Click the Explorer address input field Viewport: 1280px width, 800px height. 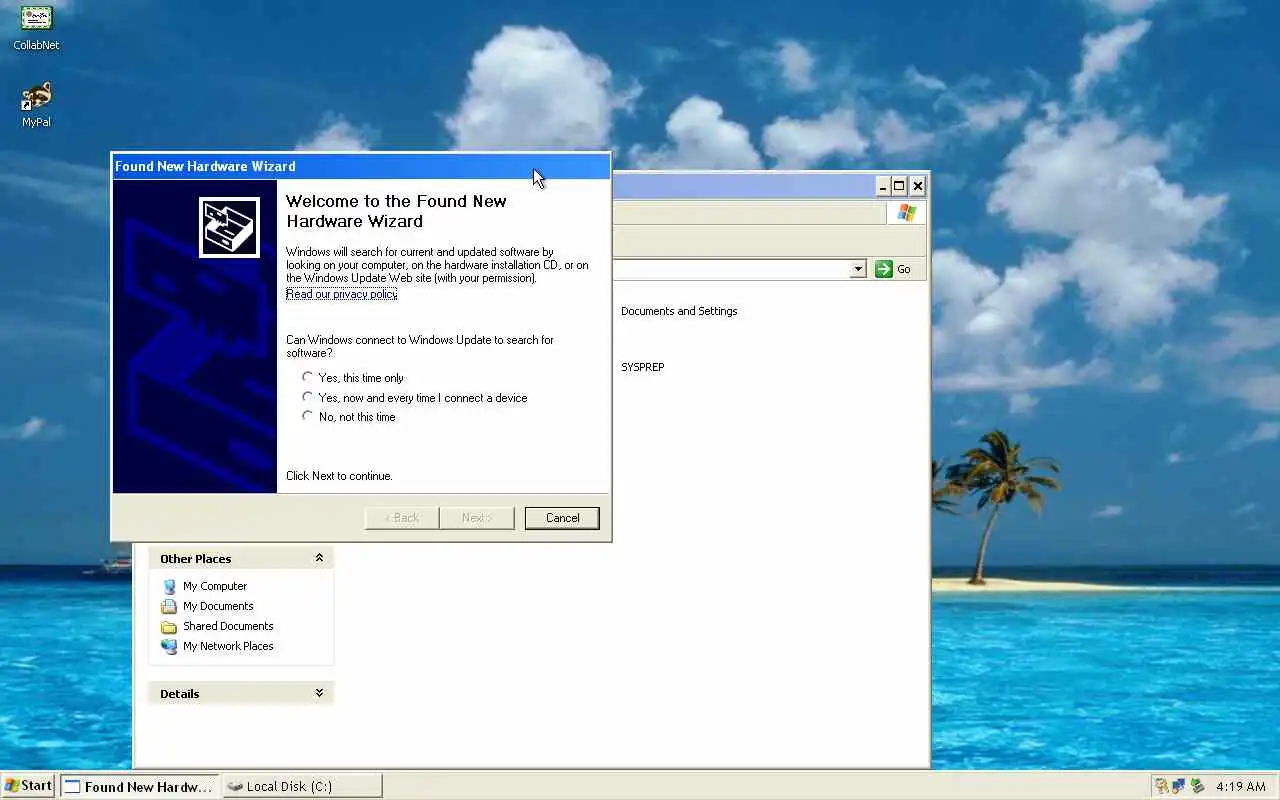point(731,269)
